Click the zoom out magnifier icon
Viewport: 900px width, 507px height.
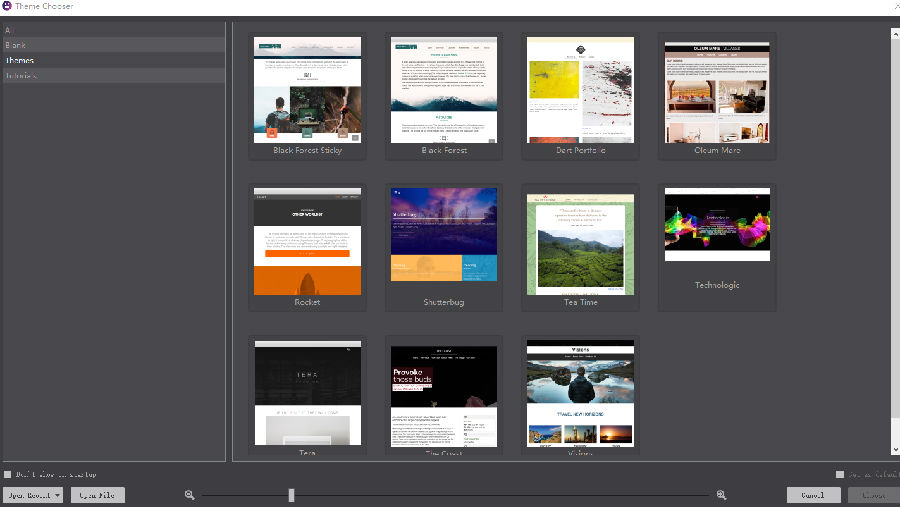189,495
